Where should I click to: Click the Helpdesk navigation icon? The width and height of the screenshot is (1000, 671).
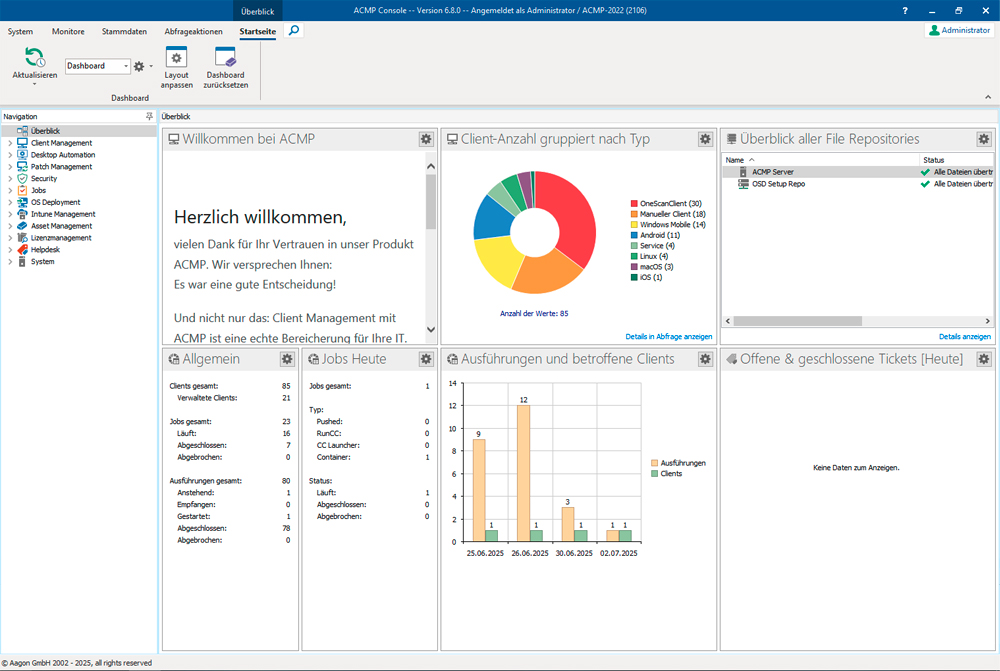22,249
